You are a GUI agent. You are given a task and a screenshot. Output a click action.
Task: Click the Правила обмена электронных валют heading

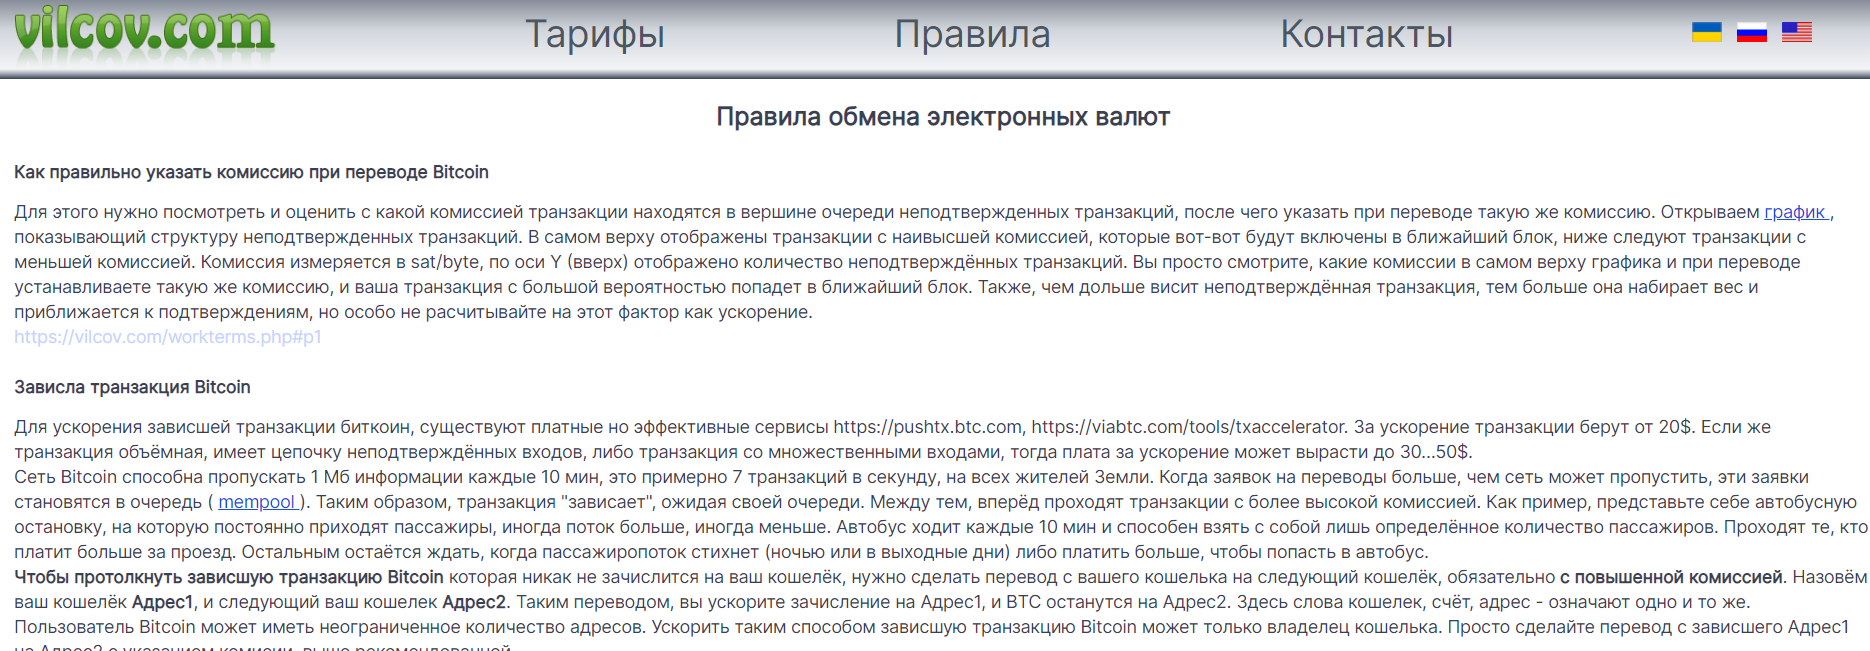pyautogui.click(x=943, y=117)
